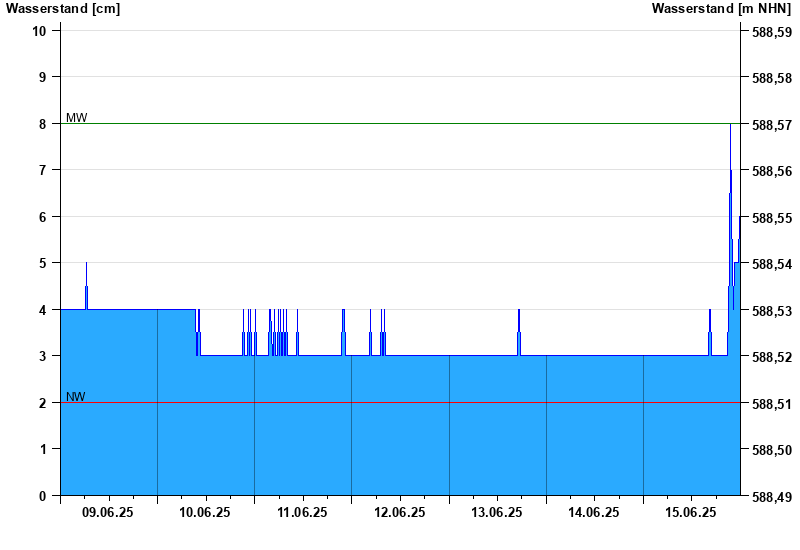
Task: Click the 6 tick on the left axis
Action: 43,216
